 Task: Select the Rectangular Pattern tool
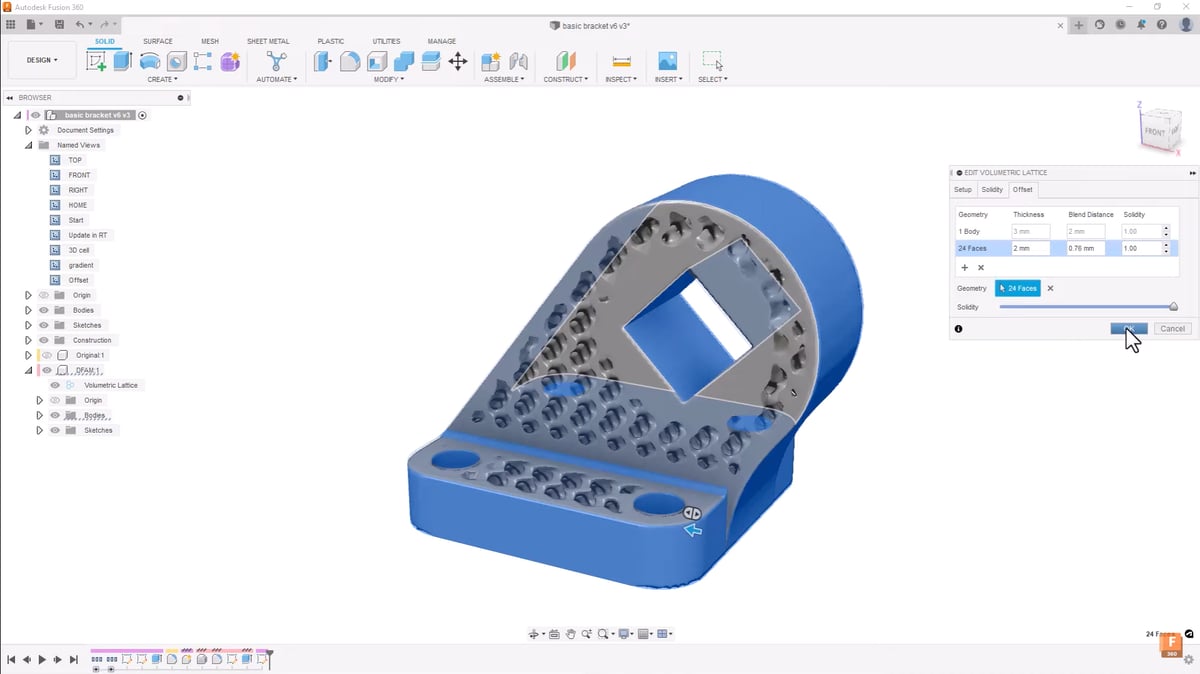(x=203, y=62)
